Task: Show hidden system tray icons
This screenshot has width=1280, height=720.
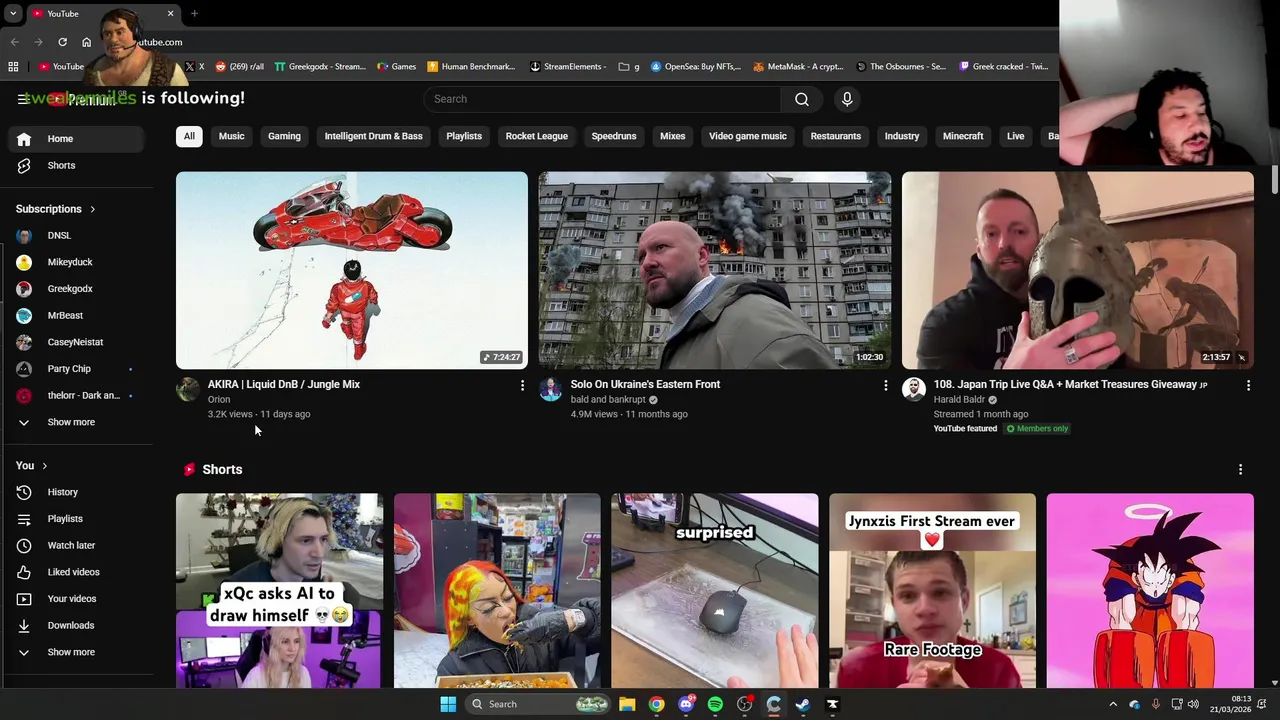Action: tap(1113, 704)
